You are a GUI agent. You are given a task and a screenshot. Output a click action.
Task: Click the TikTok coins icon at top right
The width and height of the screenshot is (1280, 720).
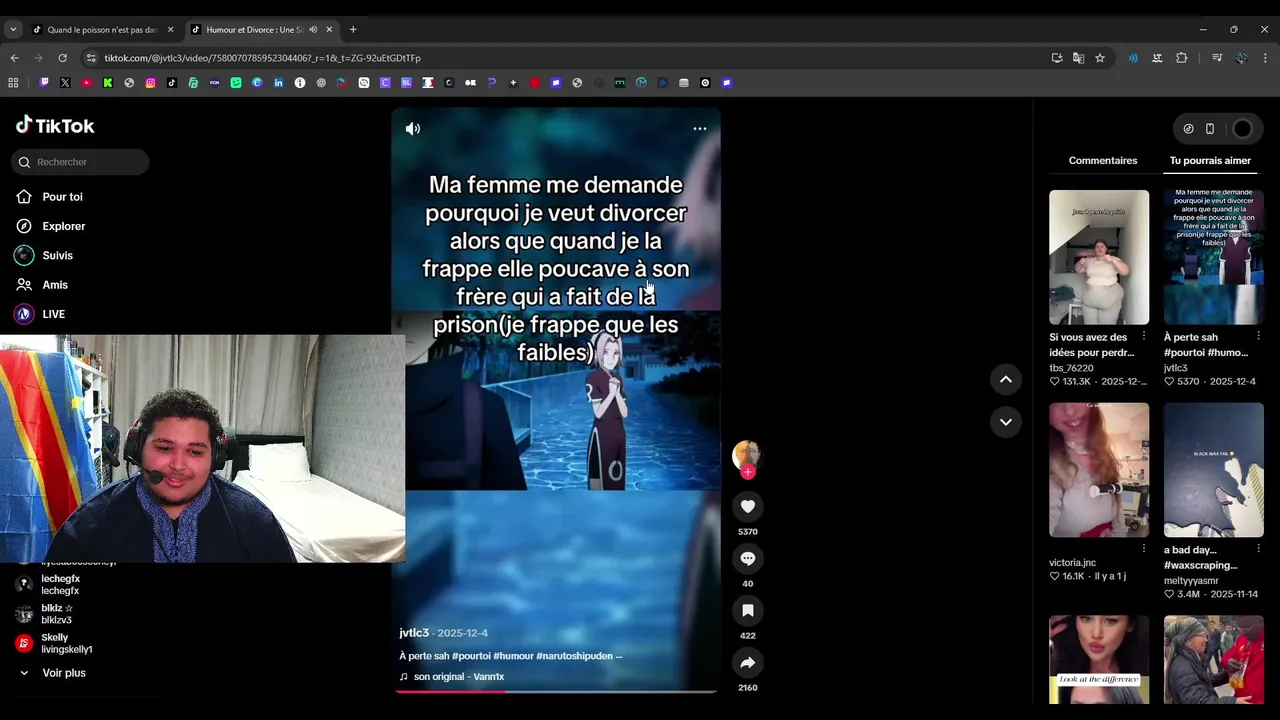pos(1188,129)
